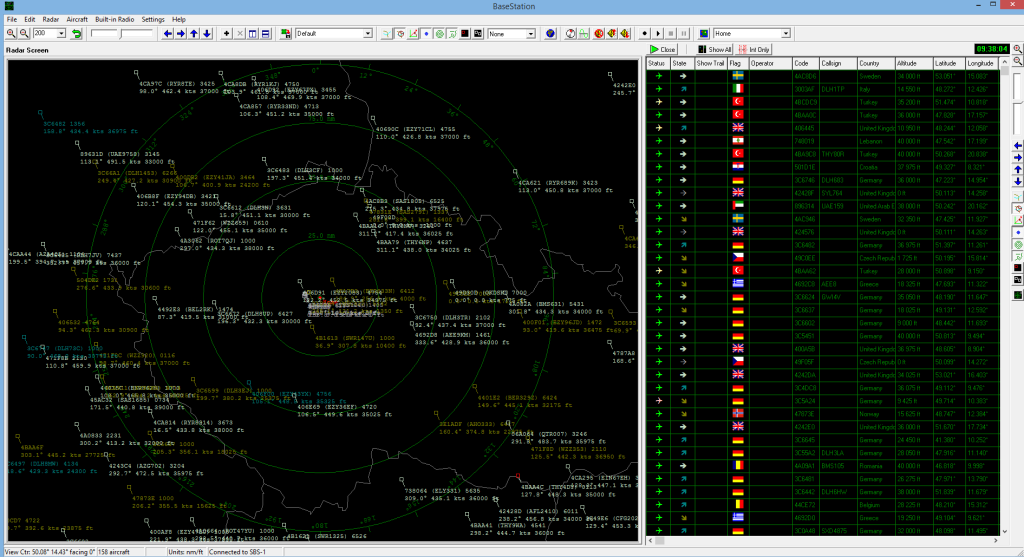Toggle the green waypoint route icon
The image size is (1024, 557).
click(453, 33)
